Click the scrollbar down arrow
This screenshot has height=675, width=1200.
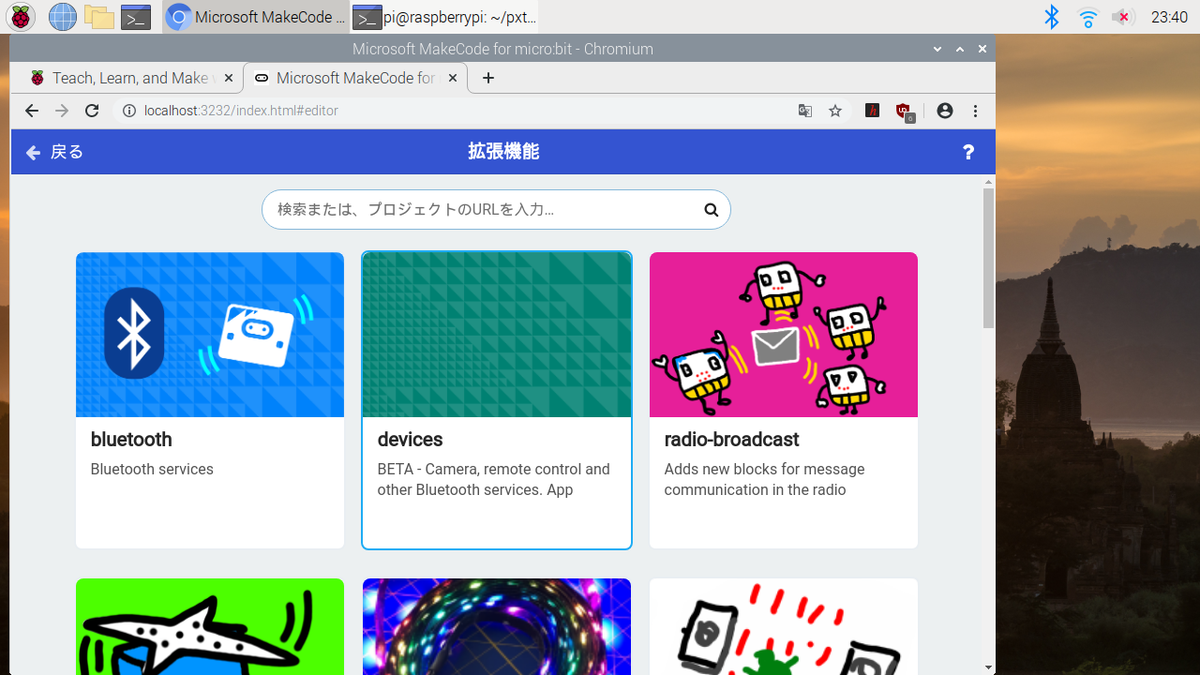coord(989,666)
